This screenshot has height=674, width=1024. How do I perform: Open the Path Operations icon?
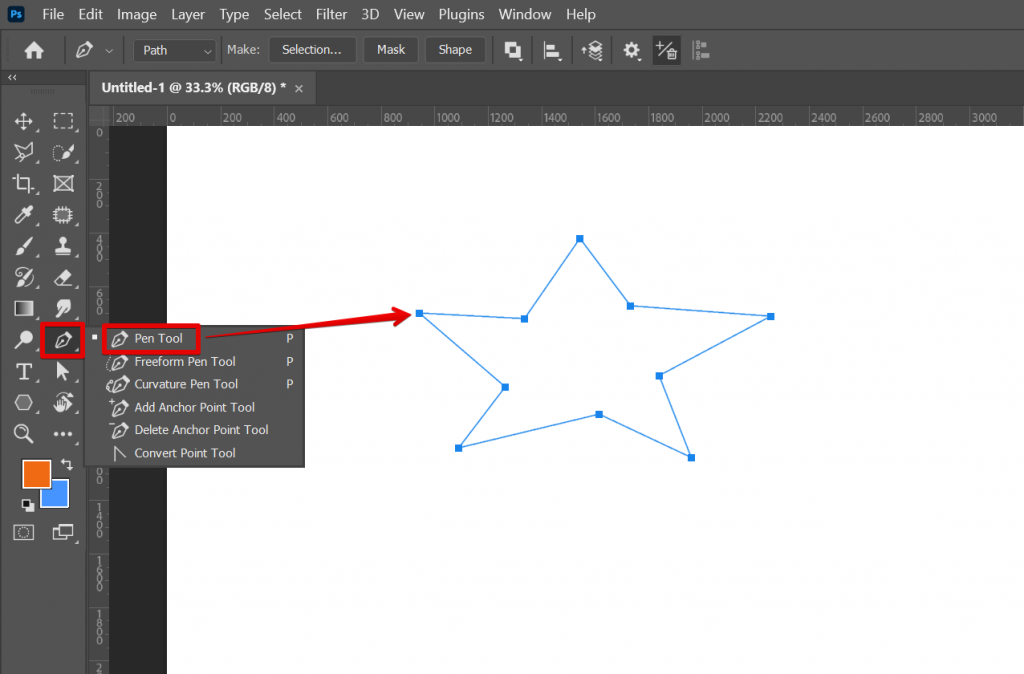tap(513, 50)
